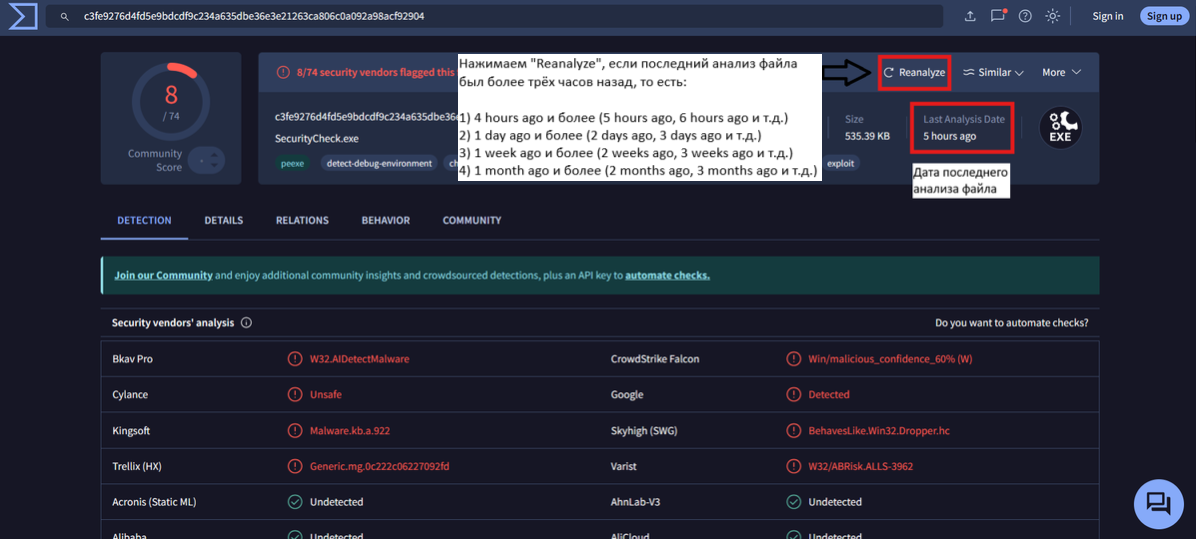
Task: Open the upload file icon
Action: 970,16
